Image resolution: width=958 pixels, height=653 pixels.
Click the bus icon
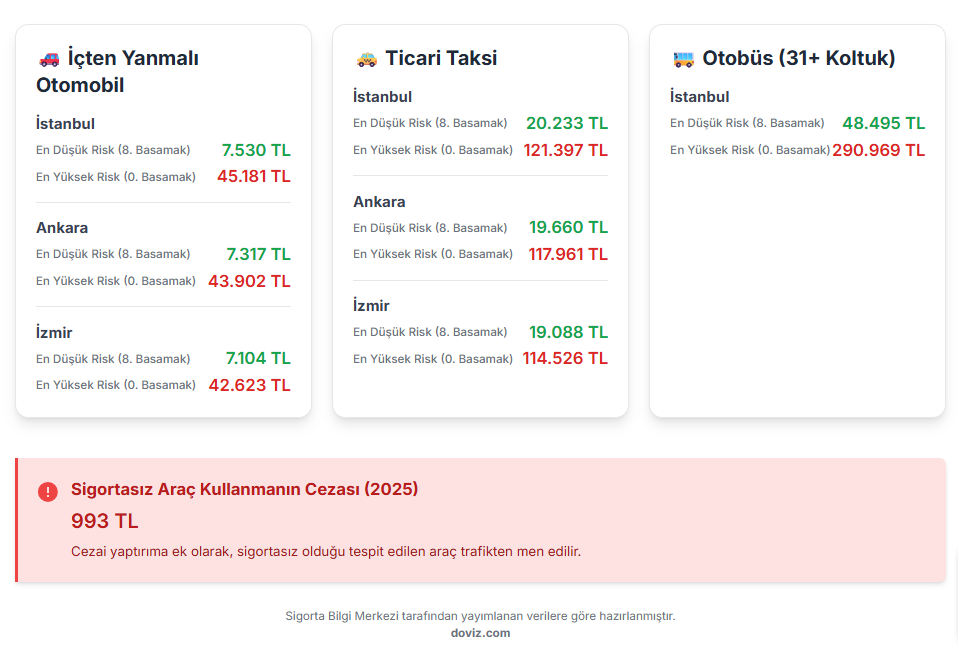(683, 59)
